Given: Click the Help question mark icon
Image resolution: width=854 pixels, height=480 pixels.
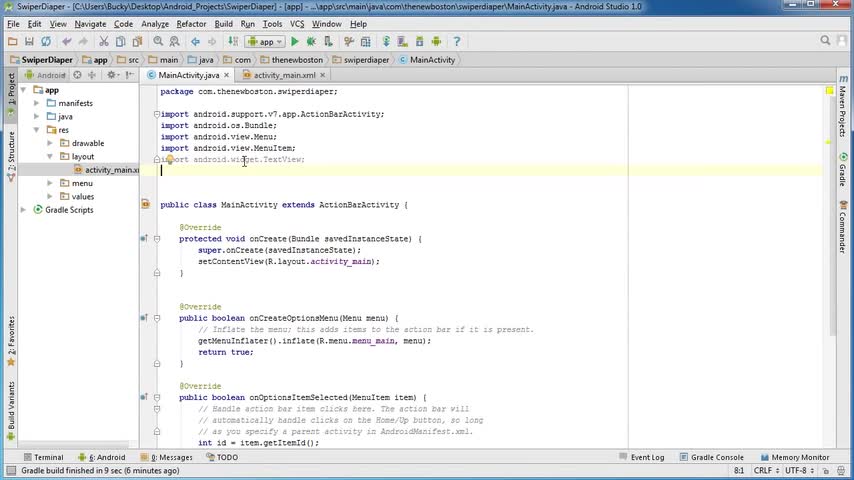Looking at the screenshot, I should [457, 41].
